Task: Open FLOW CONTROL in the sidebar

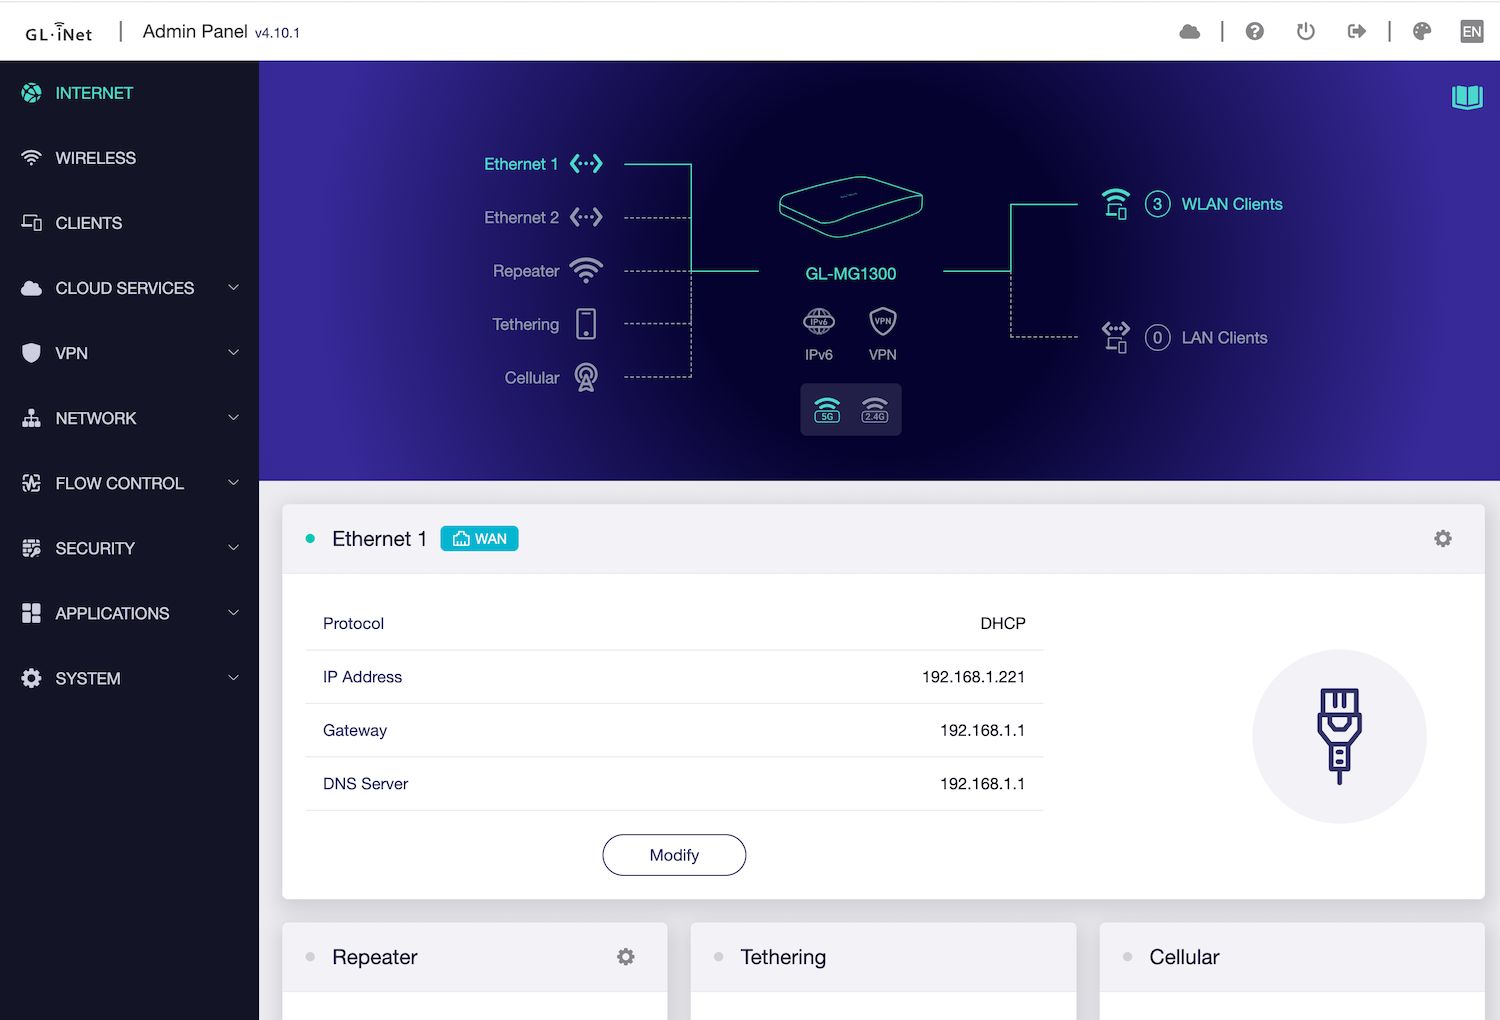Action: click(129, 483)
